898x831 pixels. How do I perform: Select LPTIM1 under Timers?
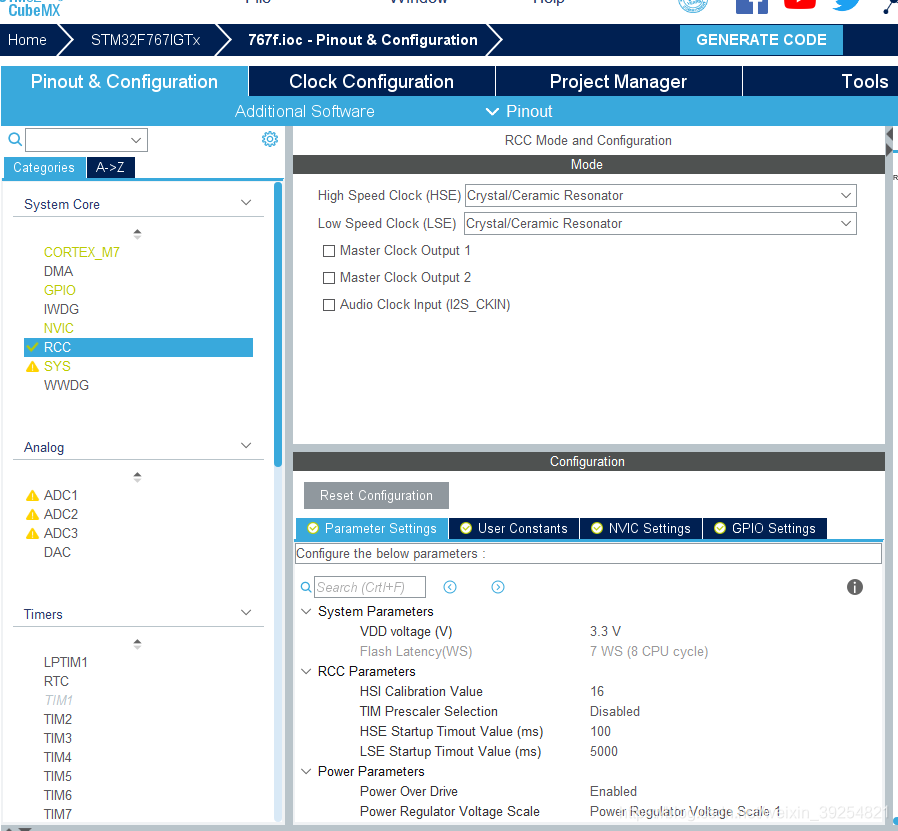point(66,662)
